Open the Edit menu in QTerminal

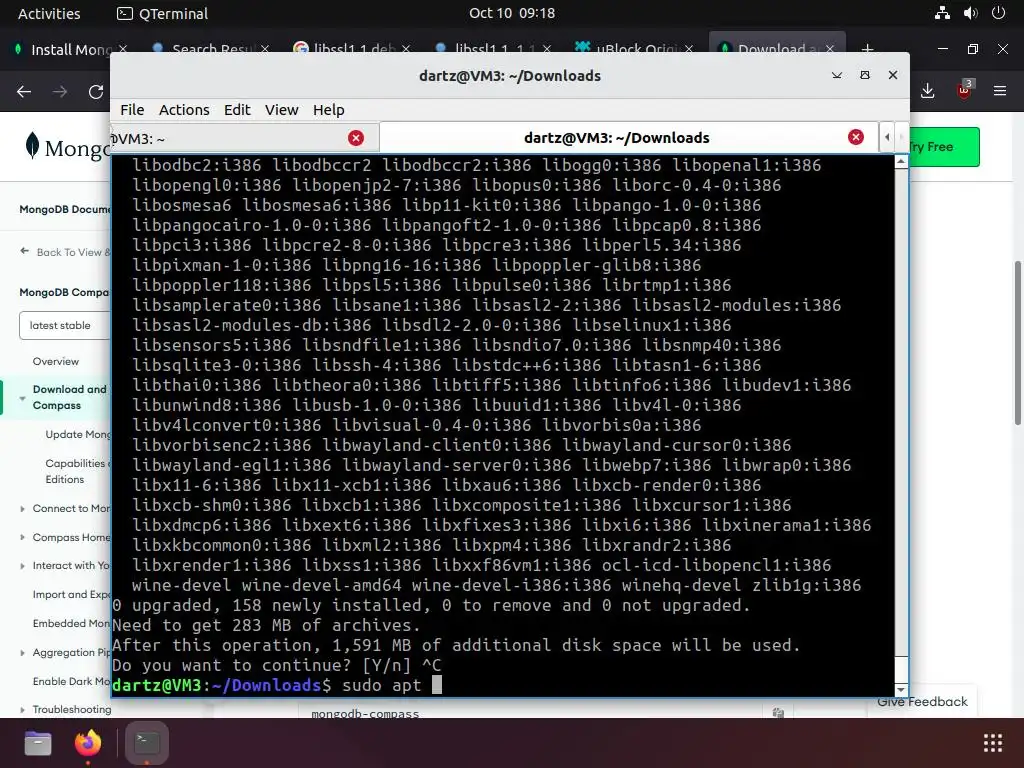point(237,110)
